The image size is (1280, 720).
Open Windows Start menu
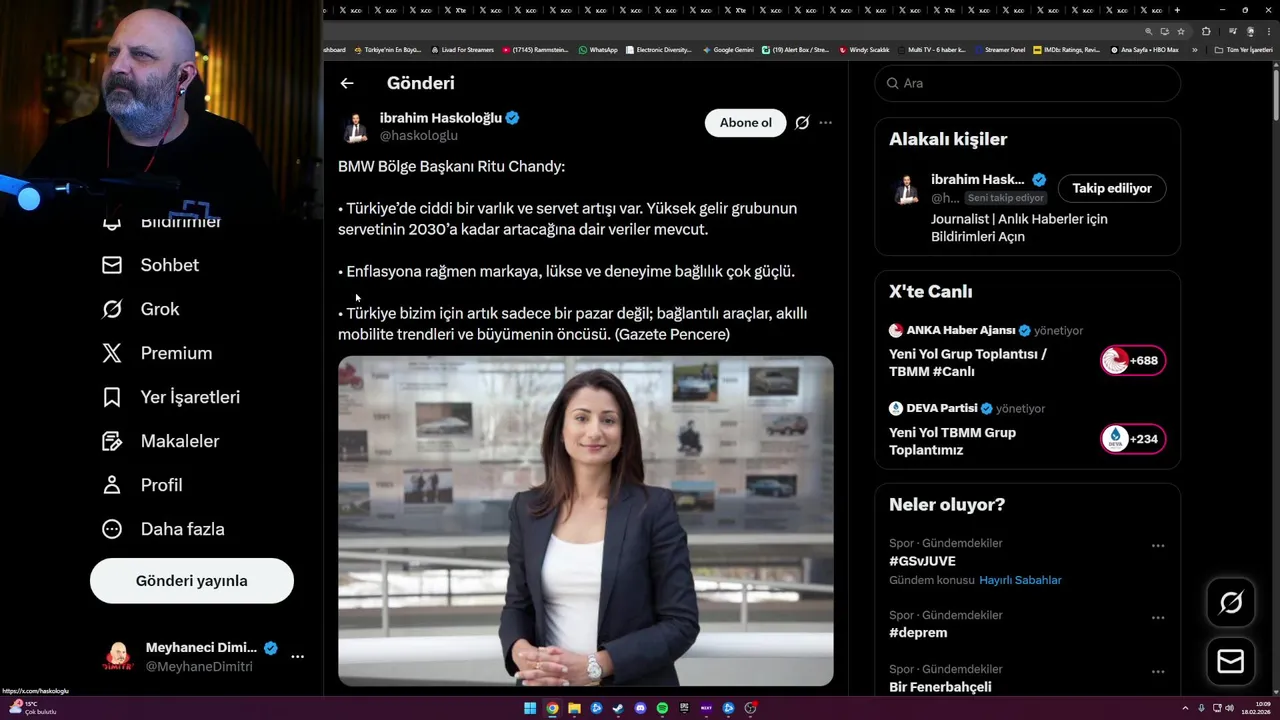(x=530, y=708)
